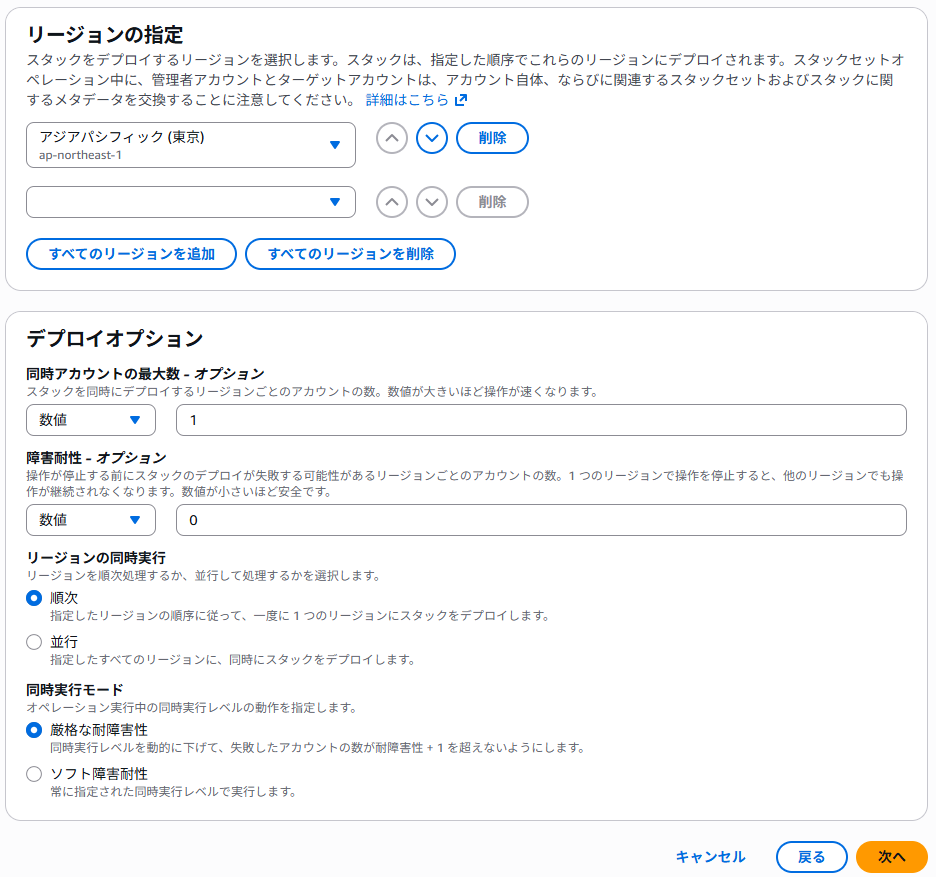This screenshot has width=936, height=877.
Task: Click すべてのリージョンを追加 button
Action: [x=131, y=254]
